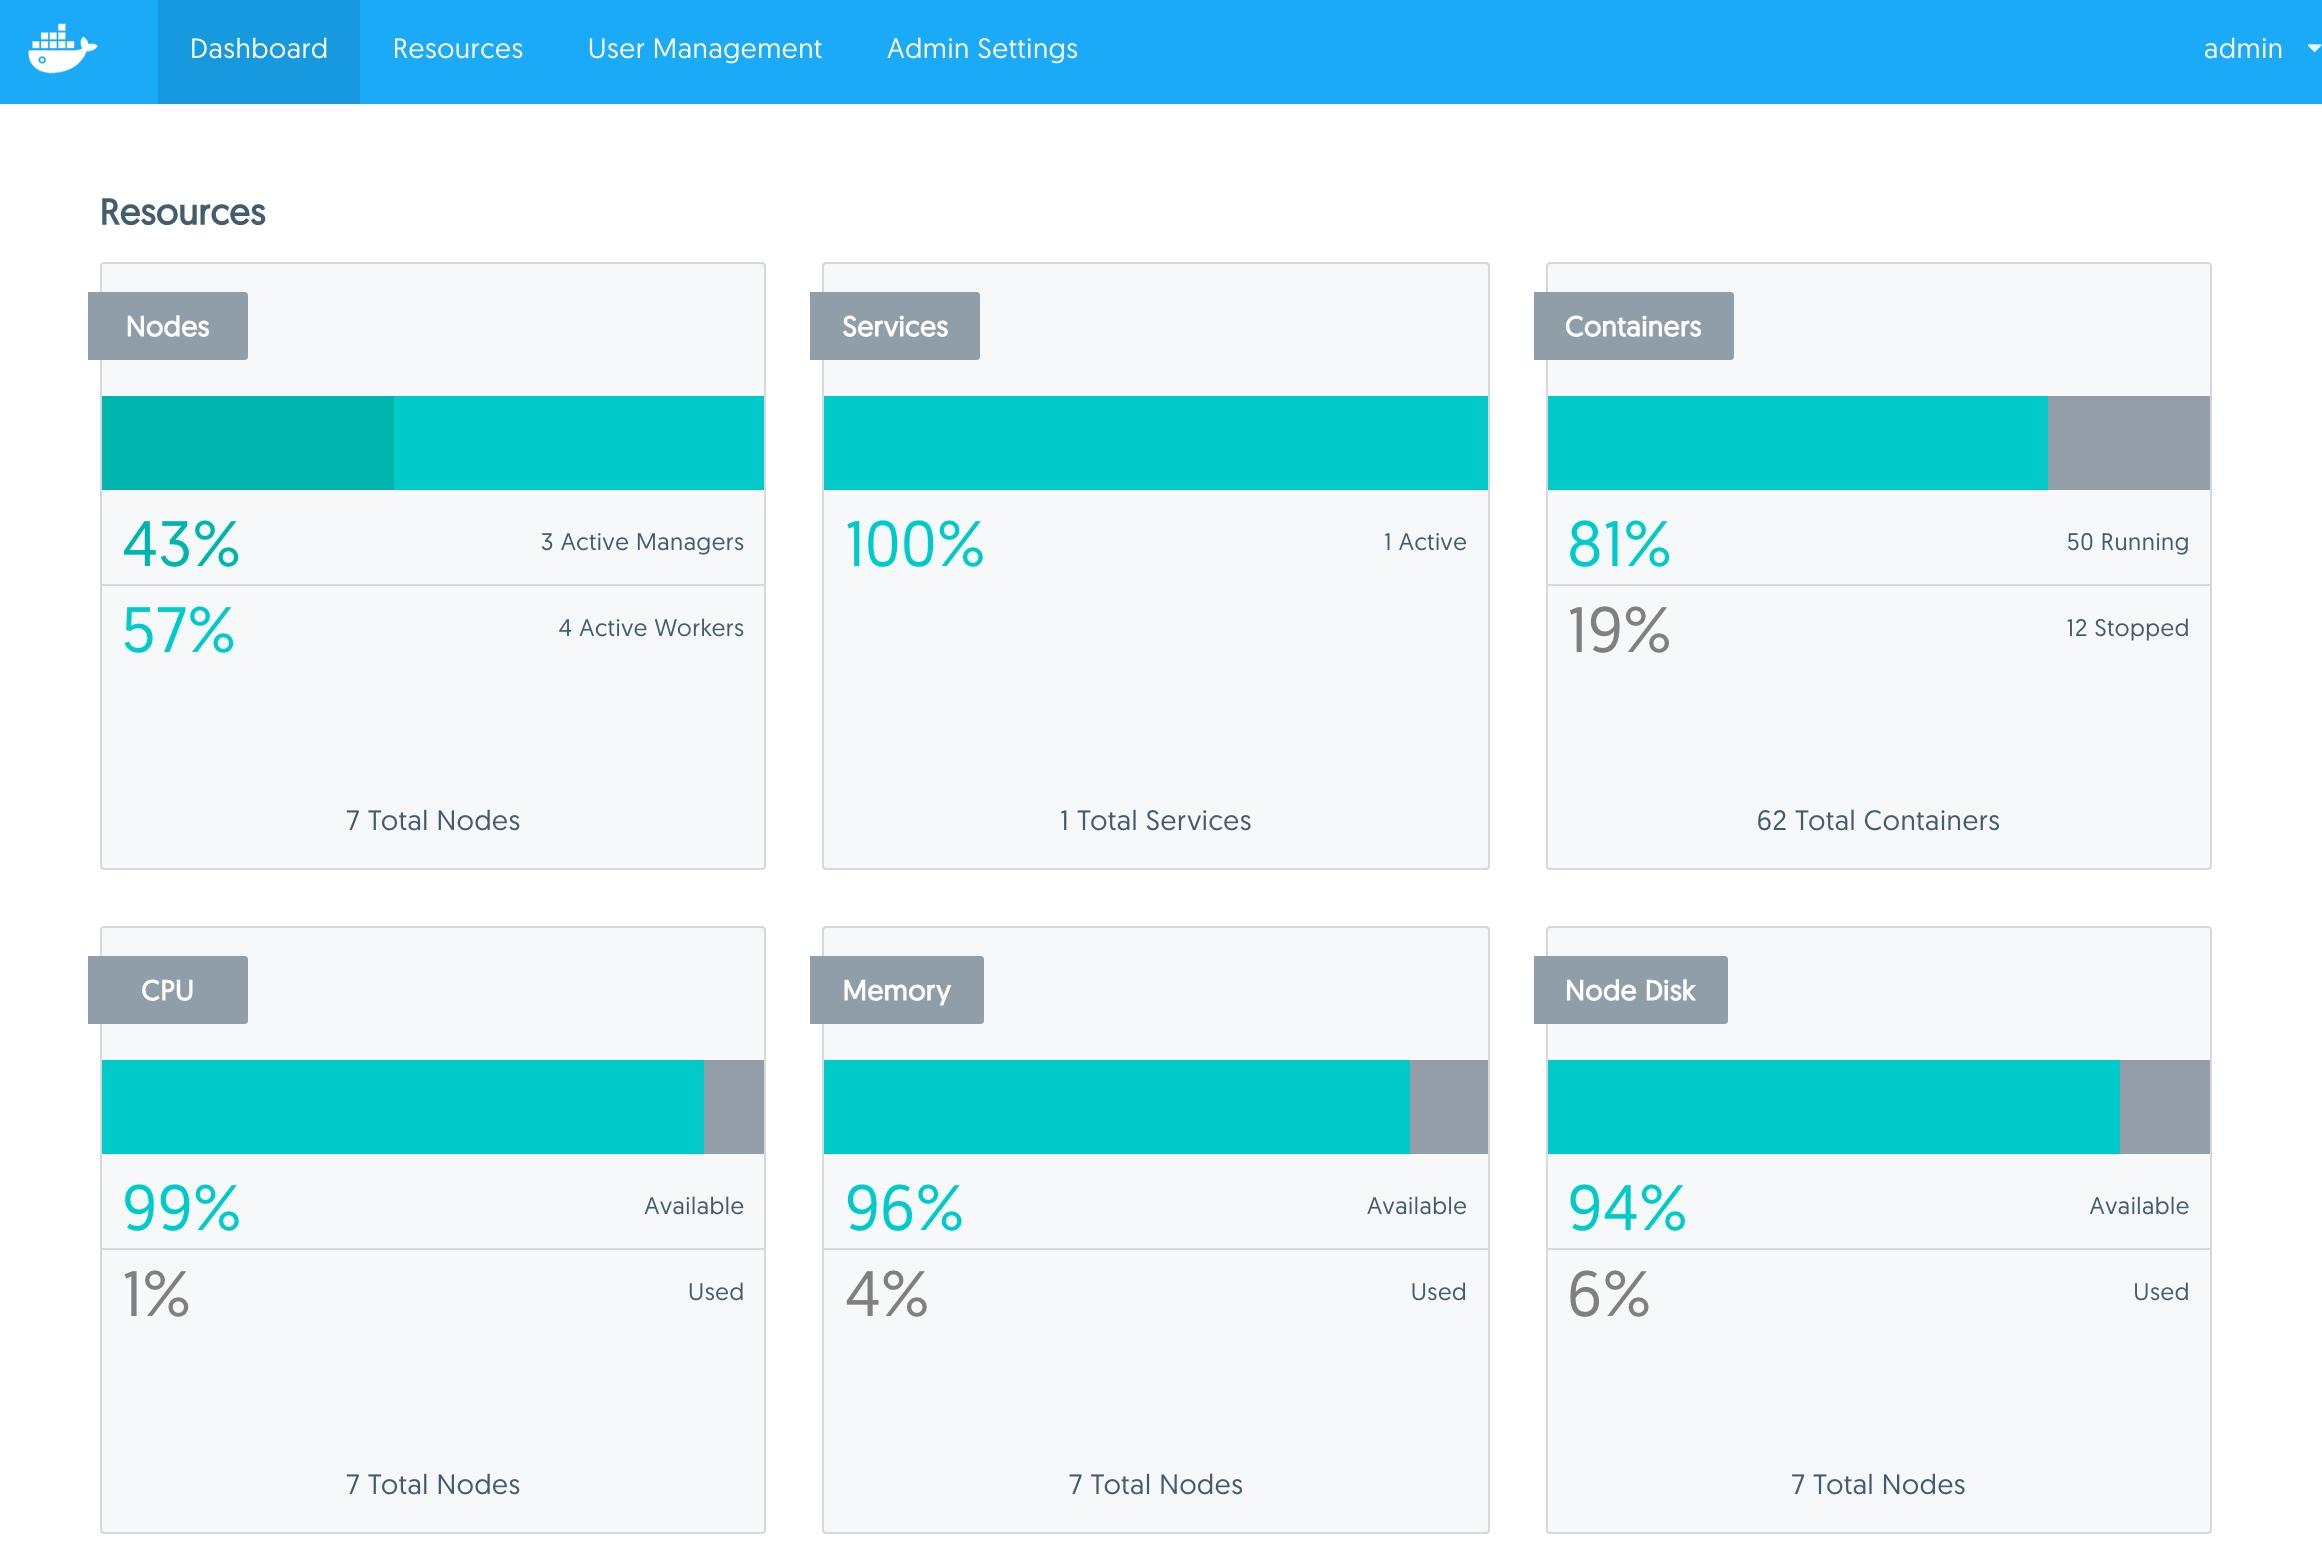
Task: Click the Node Disk card label
Action: tap(1631, 990)
